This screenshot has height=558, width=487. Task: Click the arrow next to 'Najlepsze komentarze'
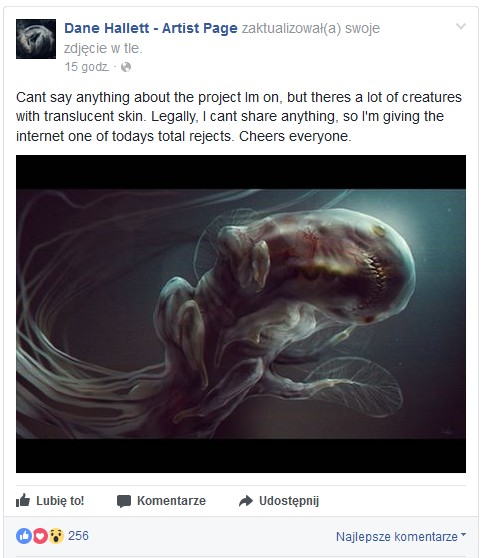pyautogui.click(x=463, y=535)
